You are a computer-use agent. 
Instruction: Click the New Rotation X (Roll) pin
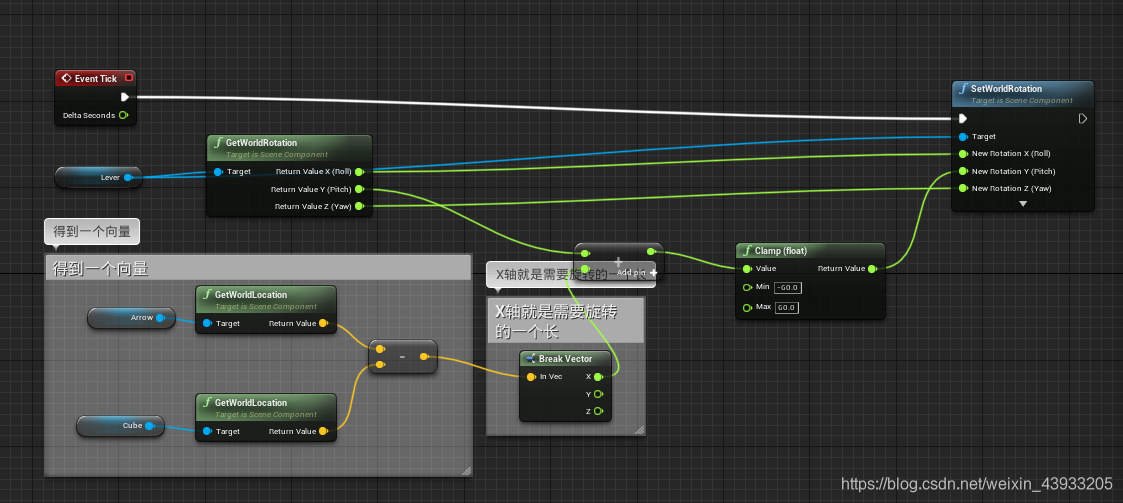click(x=963, y=153)
